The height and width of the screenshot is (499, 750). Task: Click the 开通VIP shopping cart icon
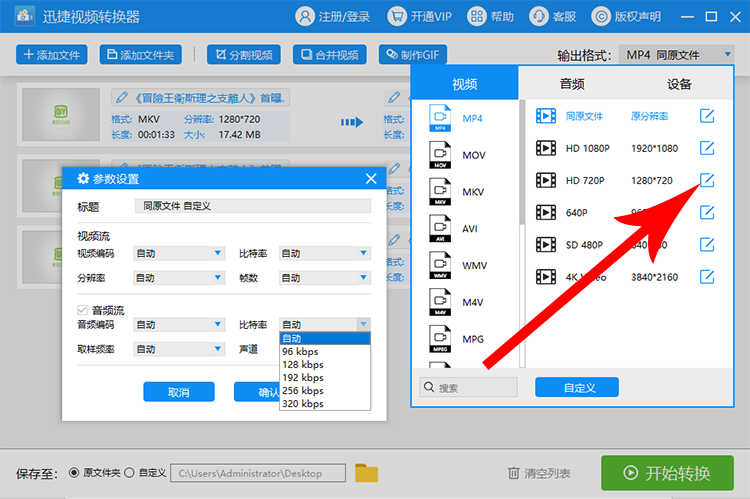pyautogui.click(x=397, y=17)
